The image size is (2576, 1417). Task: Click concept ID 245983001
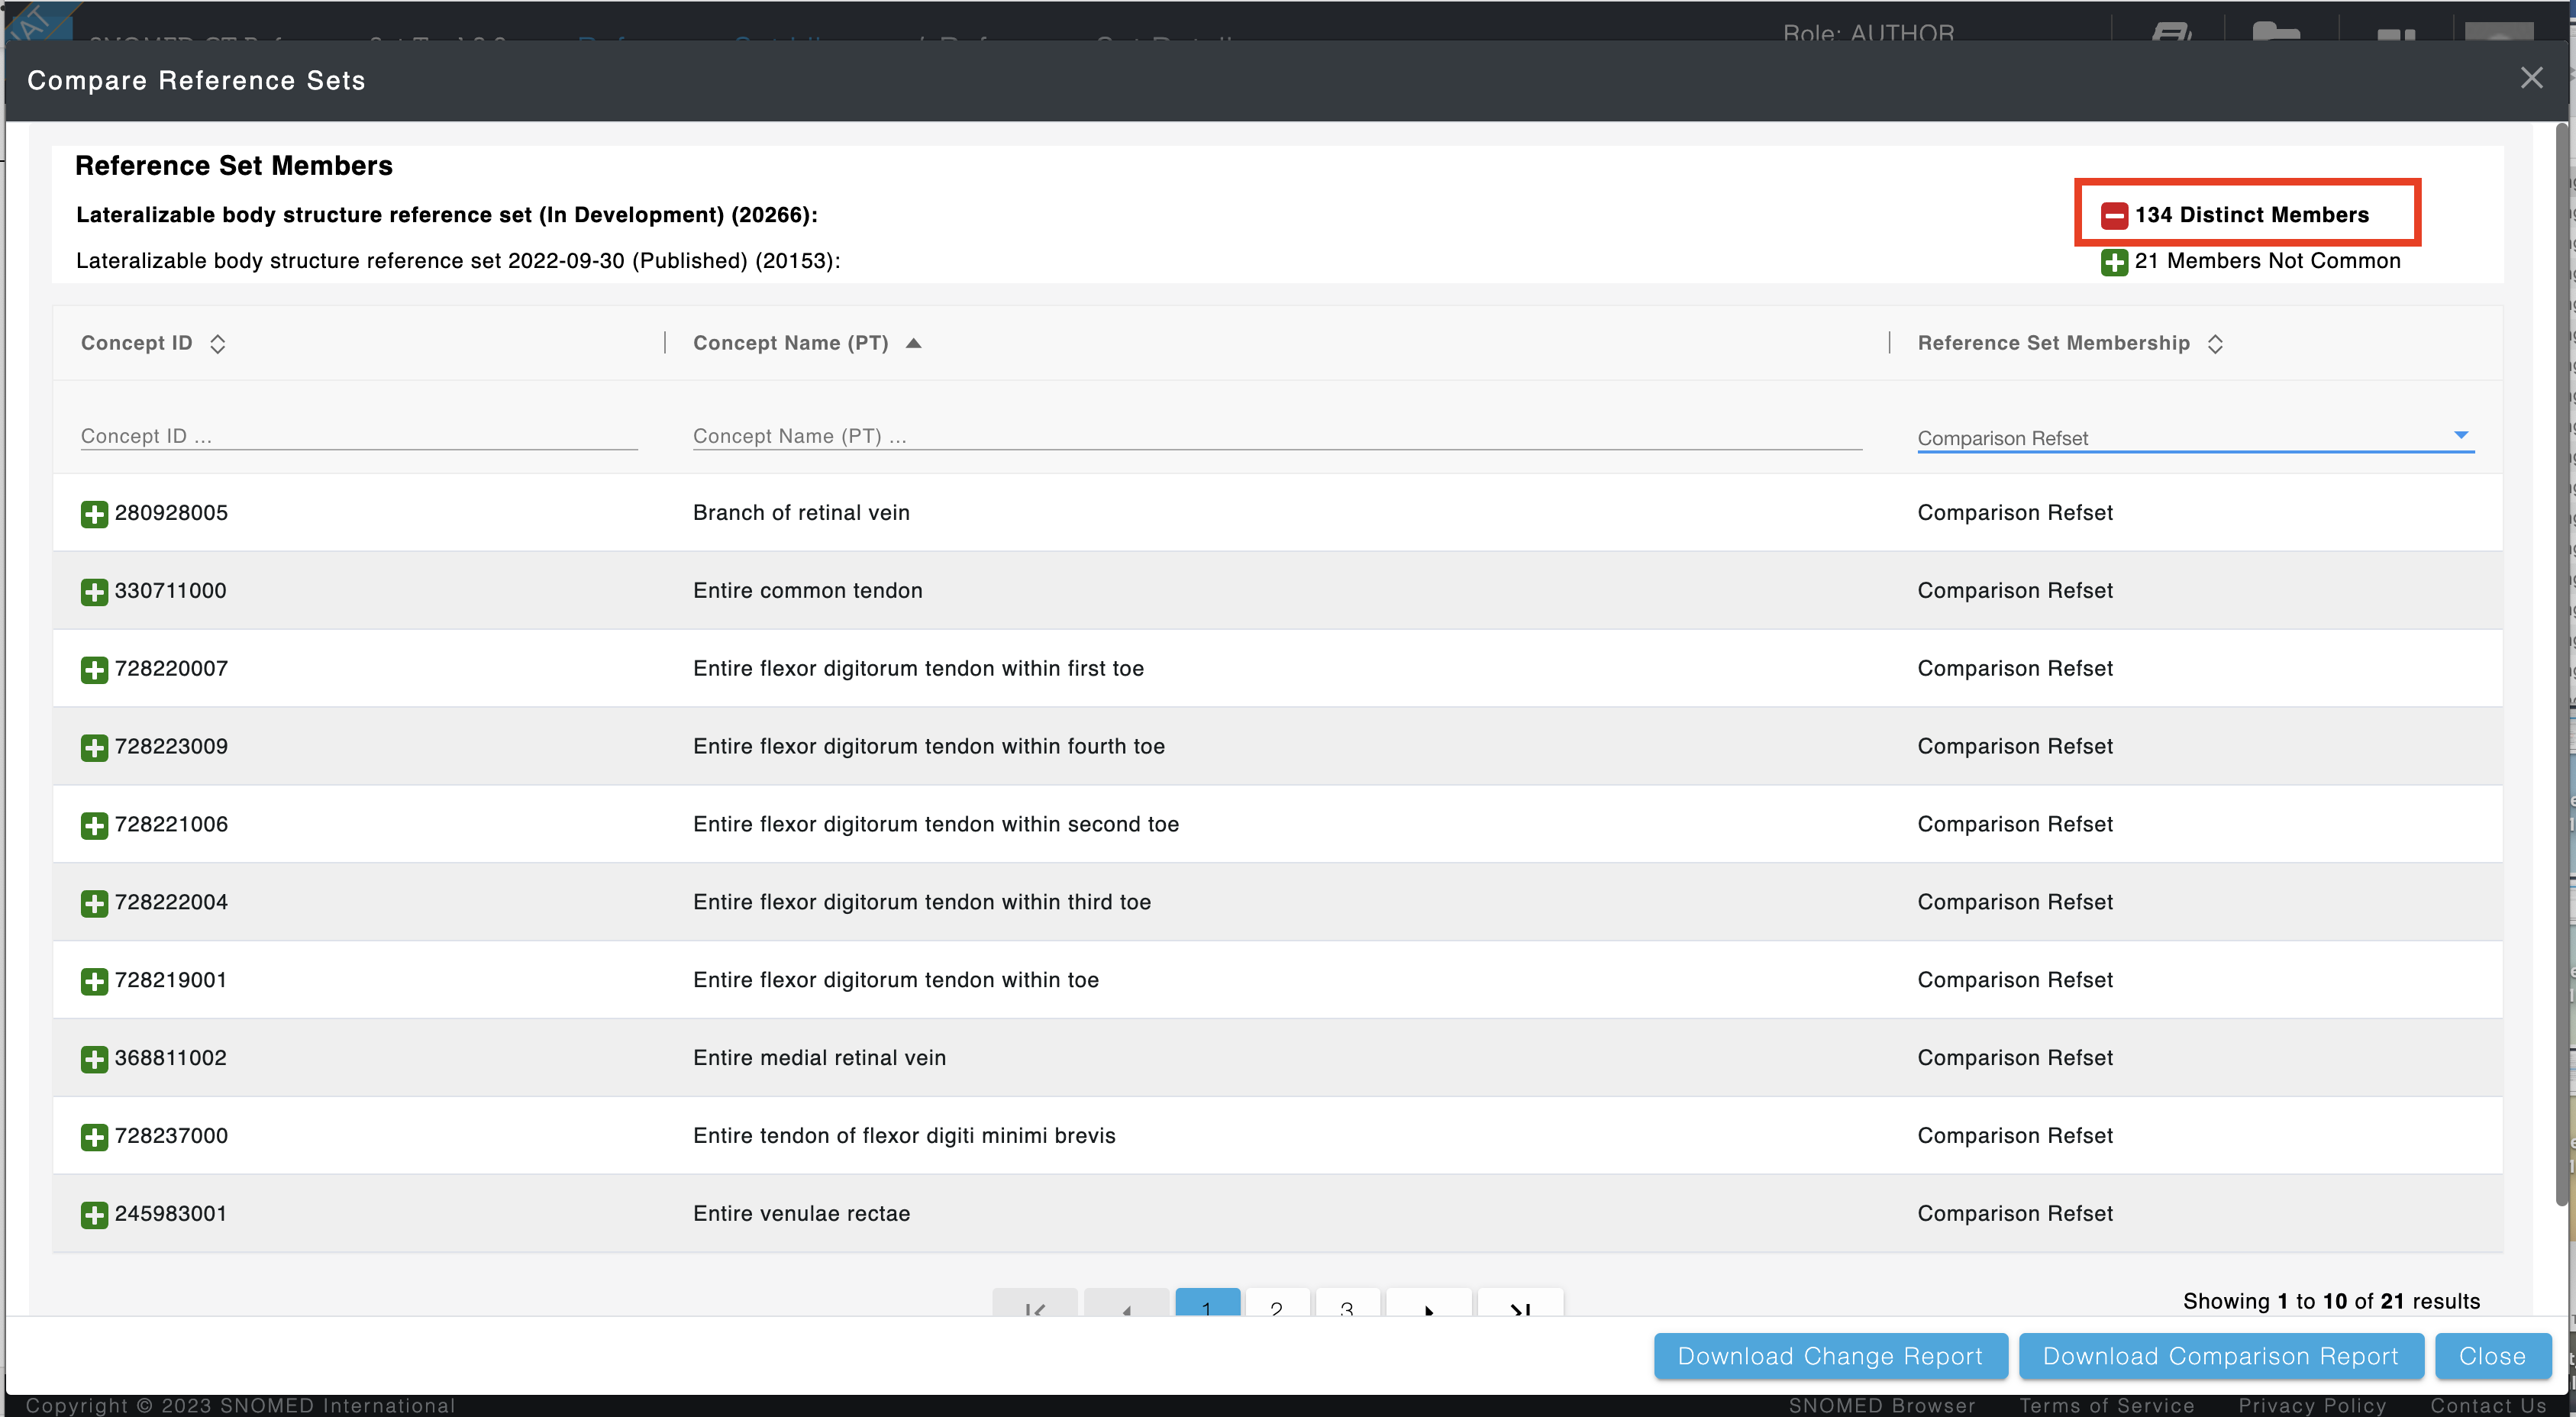coord(170,1215)
